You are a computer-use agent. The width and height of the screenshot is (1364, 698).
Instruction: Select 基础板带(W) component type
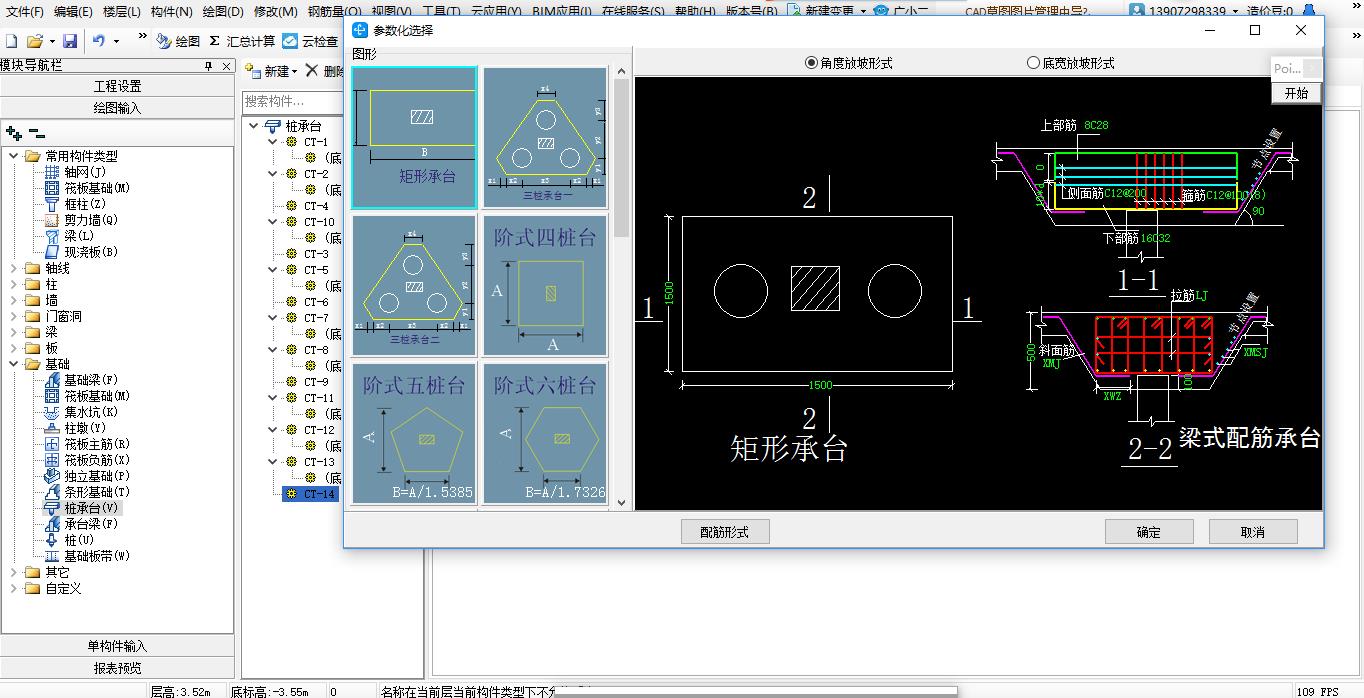tap(87, 556)
